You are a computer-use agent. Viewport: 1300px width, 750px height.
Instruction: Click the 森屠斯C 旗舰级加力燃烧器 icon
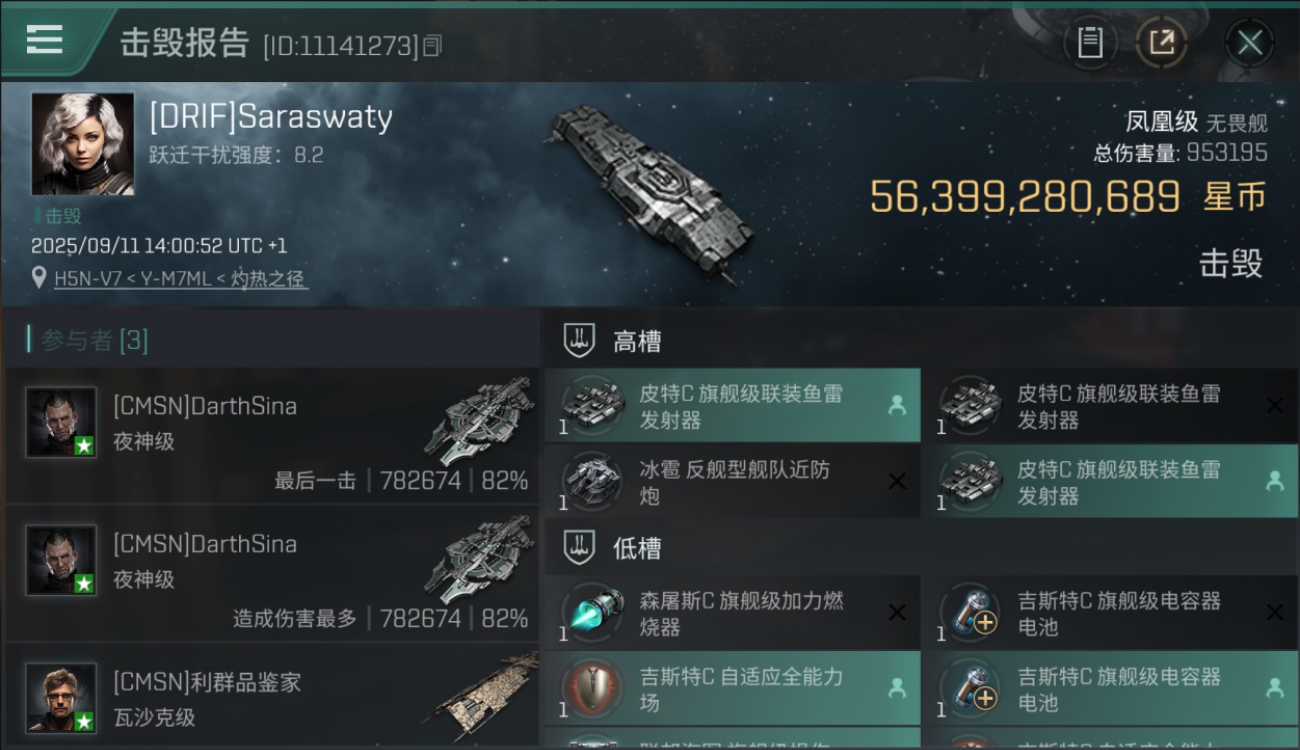tap(592, 613)
